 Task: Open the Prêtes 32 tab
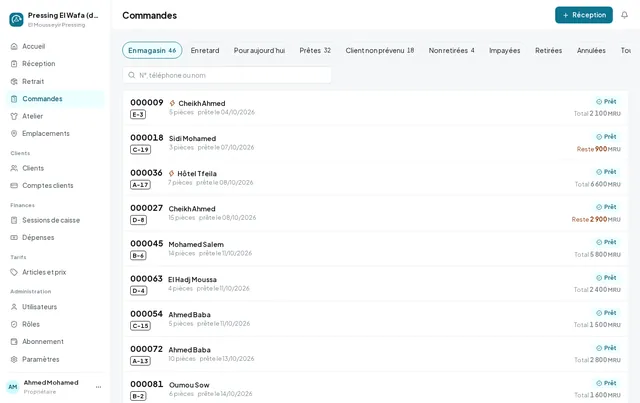pos(315,50)
